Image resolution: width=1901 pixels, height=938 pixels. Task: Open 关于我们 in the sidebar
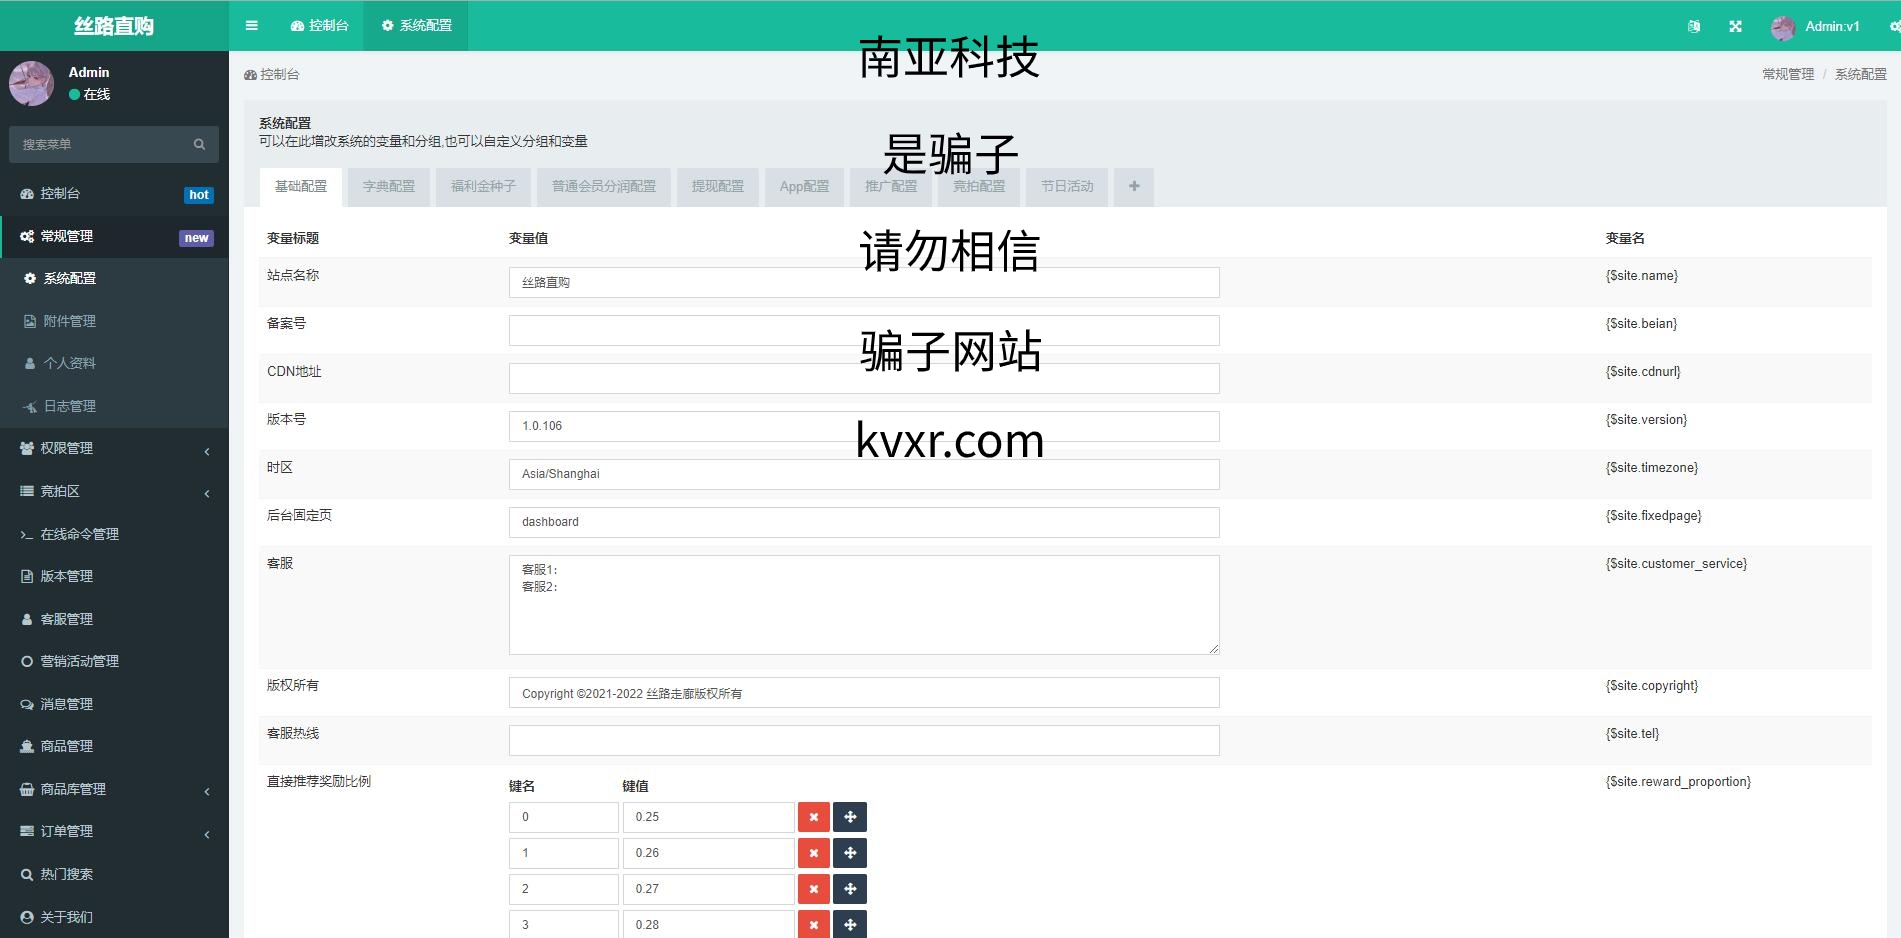[114, 917]
